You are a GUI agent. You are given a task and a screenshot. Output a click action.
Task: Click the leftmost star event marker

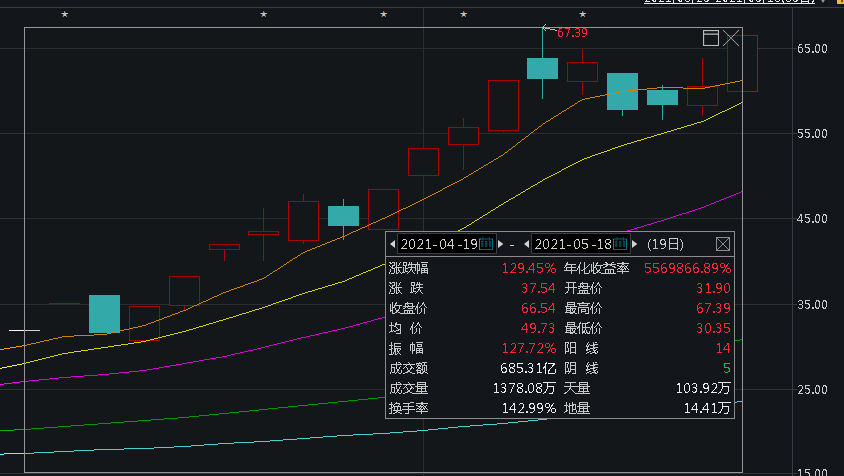point(65,14)
